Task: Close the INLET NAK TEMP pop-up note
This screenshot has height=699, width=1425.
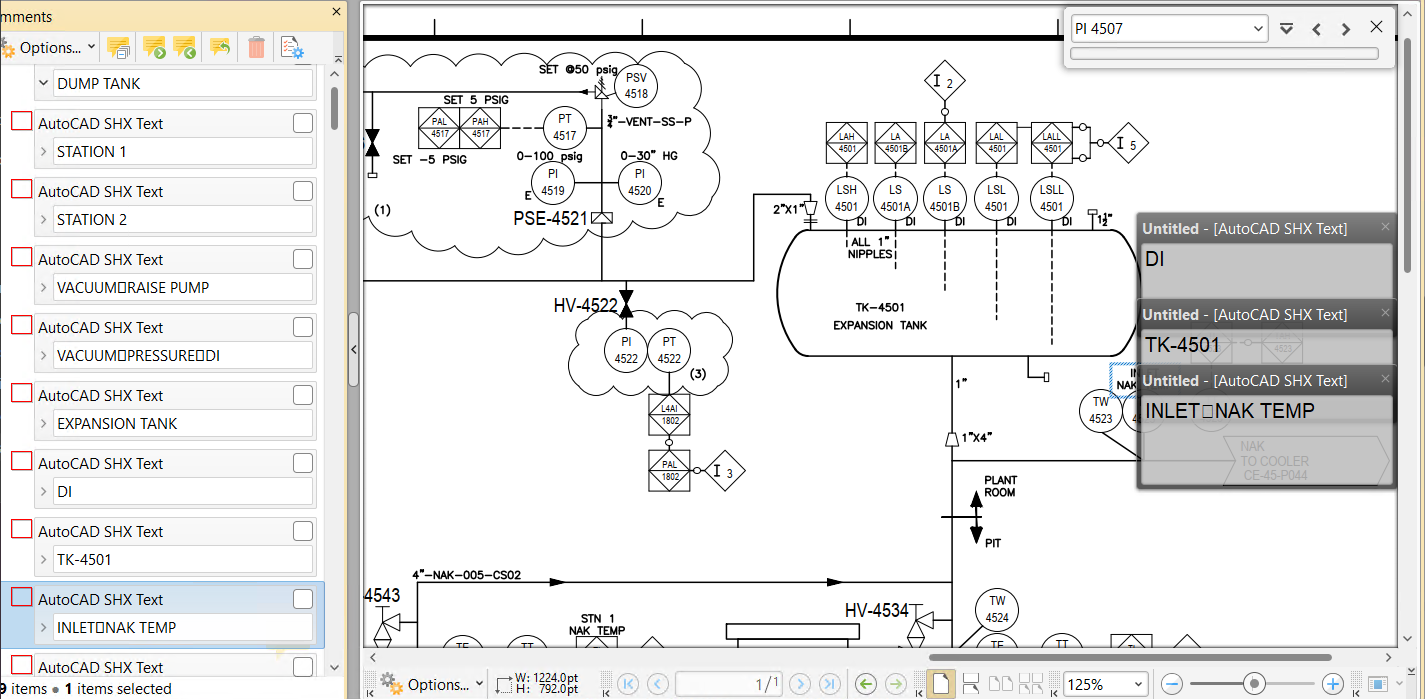Action: point(1385,378)
